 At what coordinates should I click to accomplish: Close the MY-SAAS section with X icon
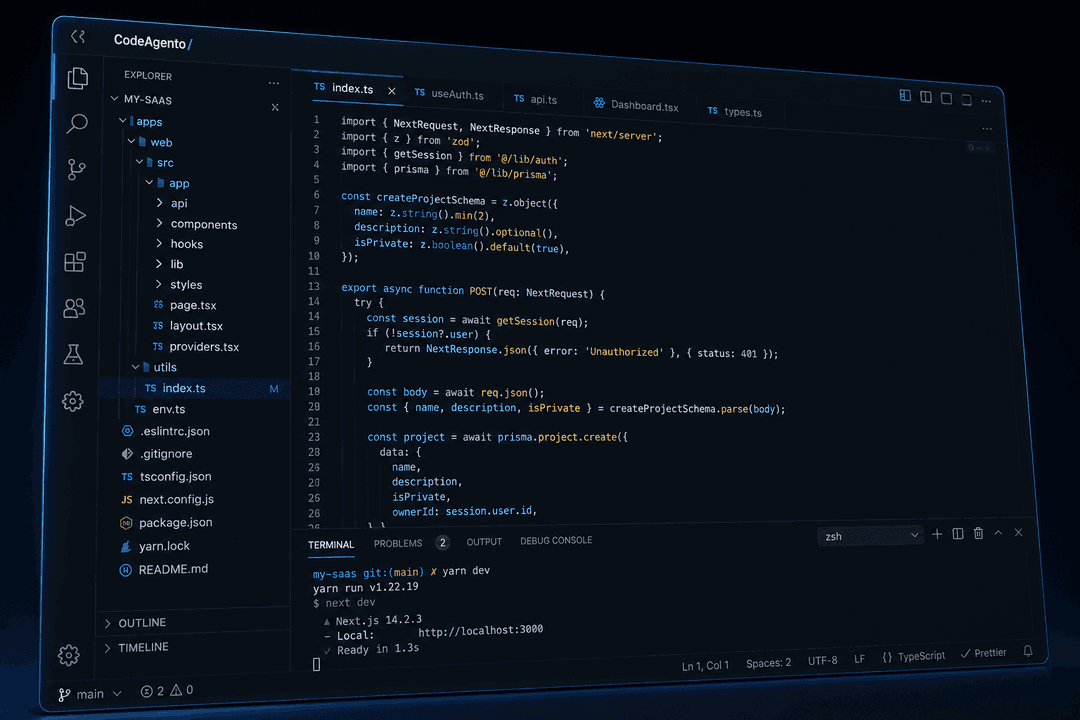click(x=275, y=107)
